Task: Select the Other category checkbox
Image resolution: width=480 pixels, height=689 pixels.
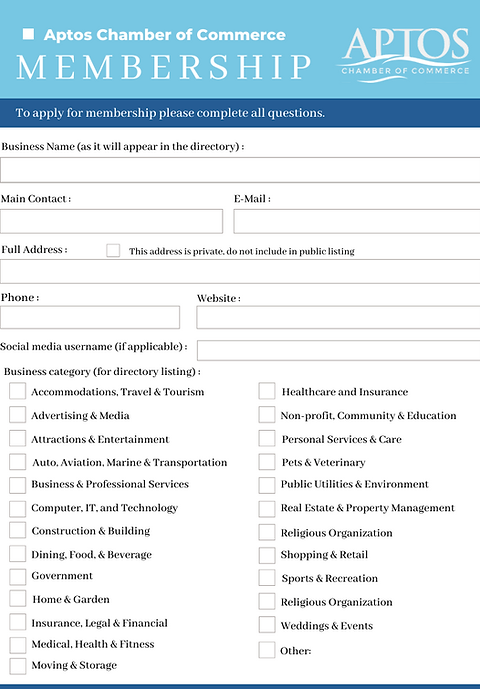Action: [x=267, y=650]
